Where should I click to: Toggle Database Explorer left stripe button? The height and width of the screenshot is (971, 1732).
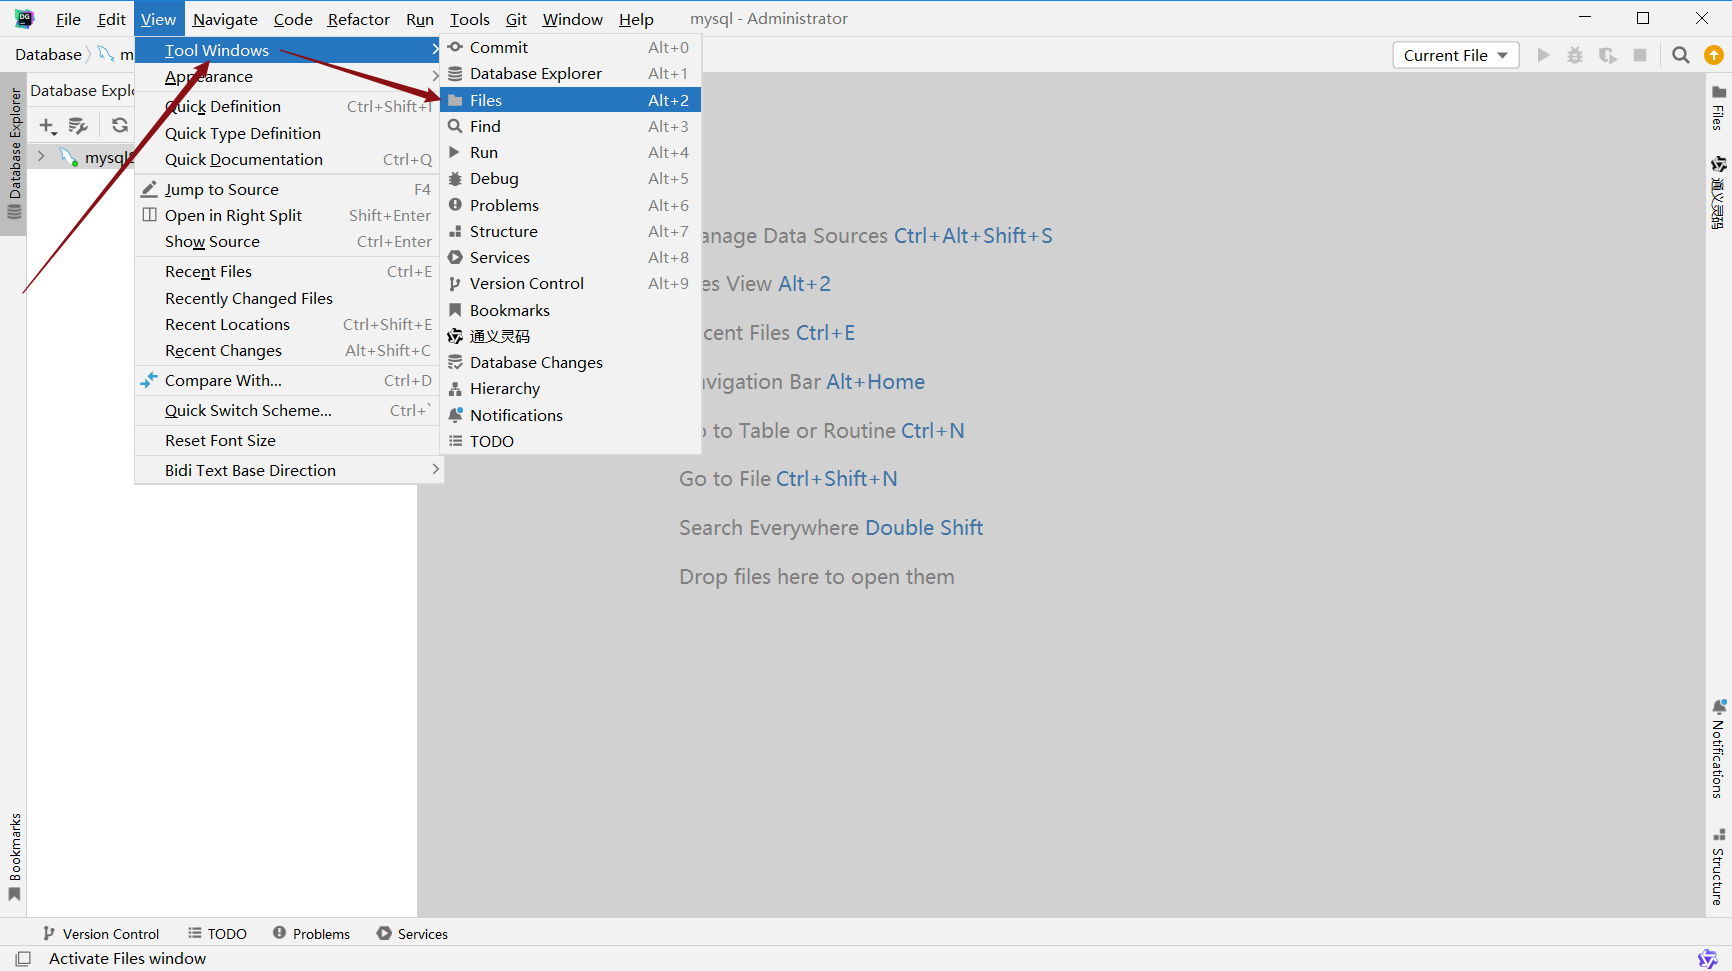coord(14,153)
